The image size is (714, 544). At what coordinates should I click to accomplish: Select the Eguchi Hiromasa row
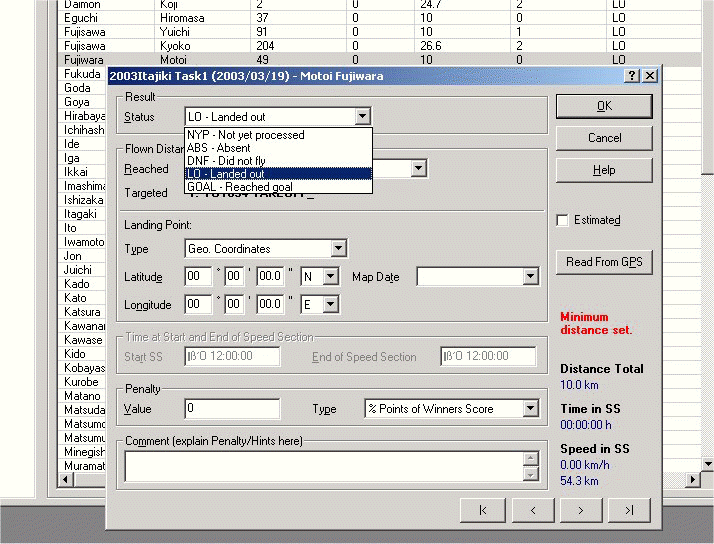[379, 18]
